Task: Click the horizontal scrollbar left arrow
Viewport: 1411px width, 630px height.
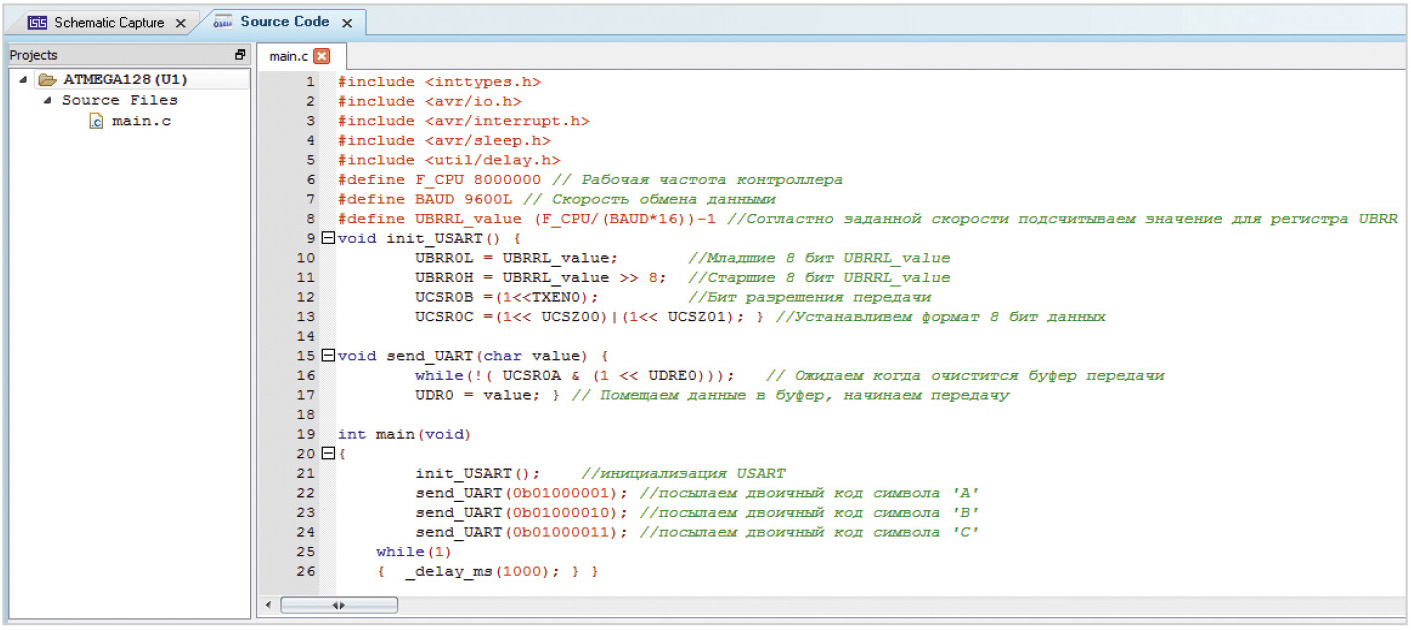Action: pos(268,605)
